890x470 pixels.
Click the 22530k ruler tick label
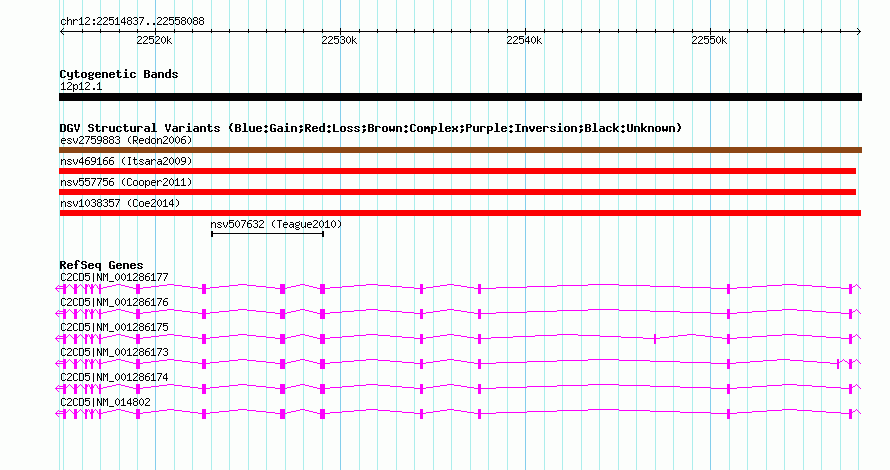coord(339,40)
